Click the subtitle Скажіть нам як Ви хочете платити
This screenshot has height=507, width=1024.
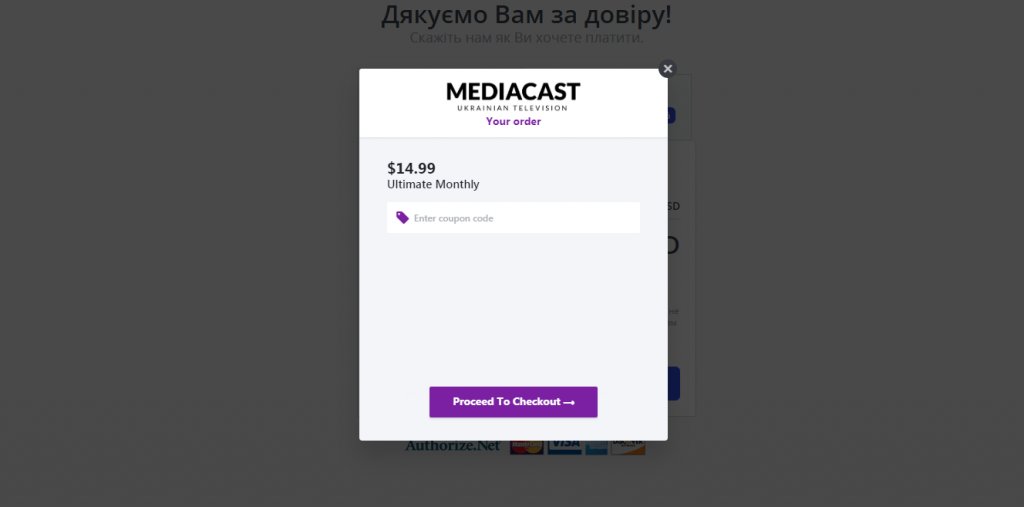[x=526, y=38]
